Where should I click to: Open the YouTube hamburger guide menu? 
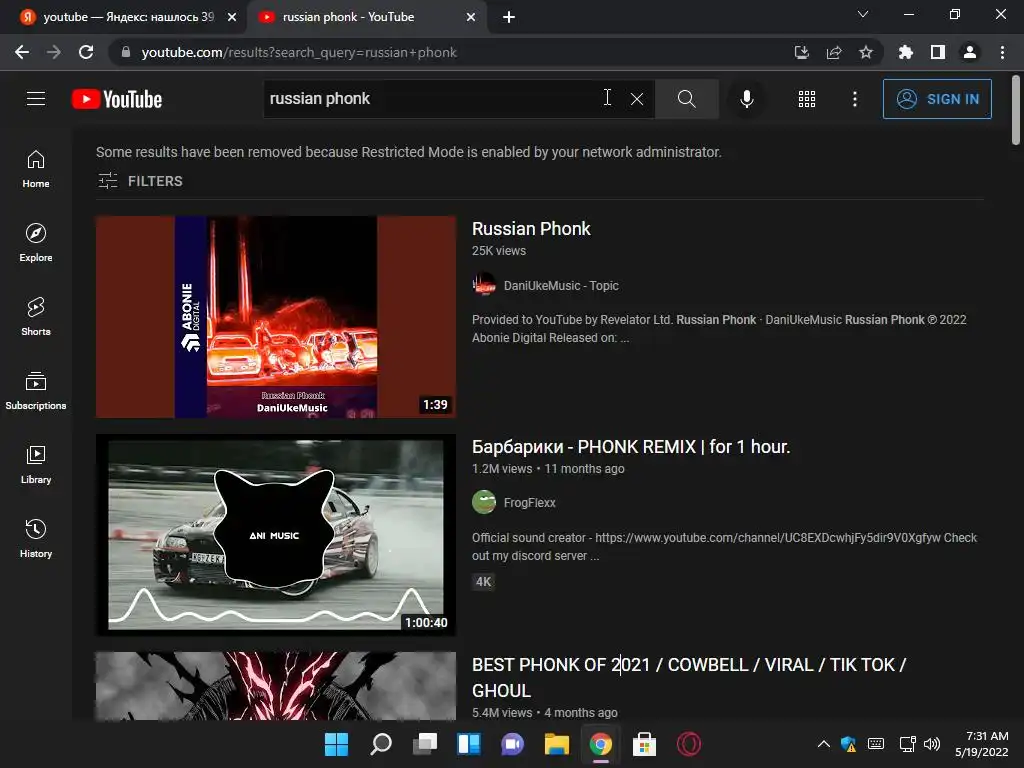(36, 99)
